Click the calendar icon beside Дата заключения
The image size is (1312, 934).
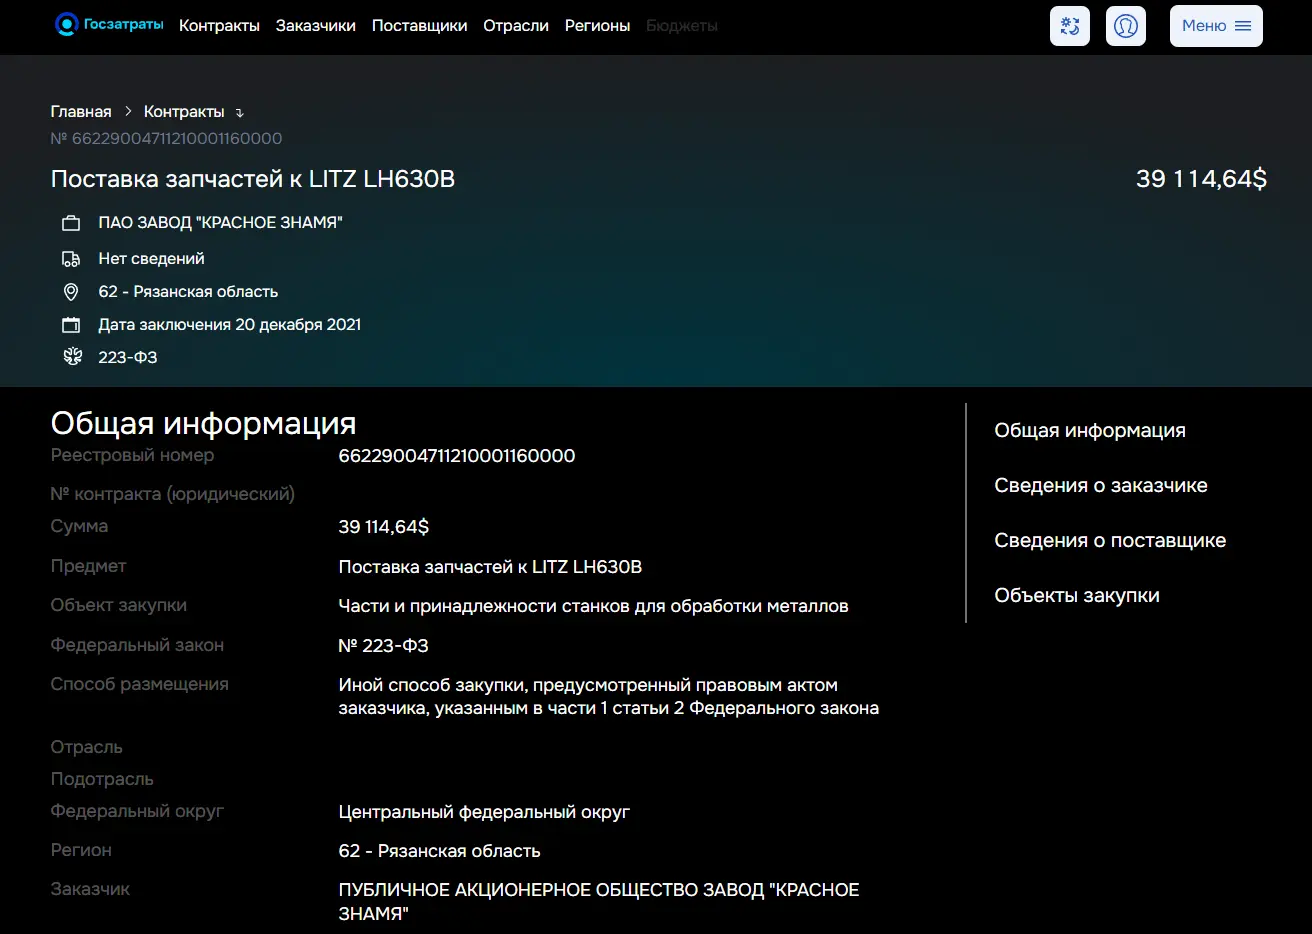tap(71, 325)
